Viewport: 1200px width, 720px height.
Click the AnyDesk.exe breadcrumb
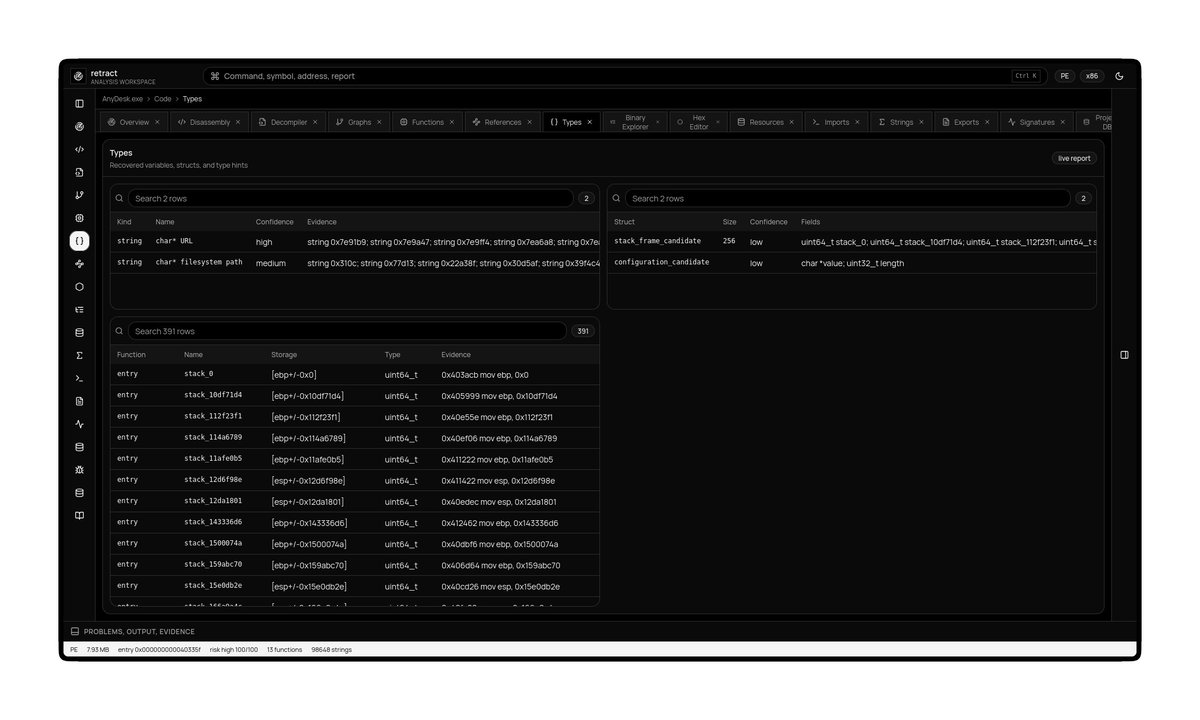tap(122, 99)
